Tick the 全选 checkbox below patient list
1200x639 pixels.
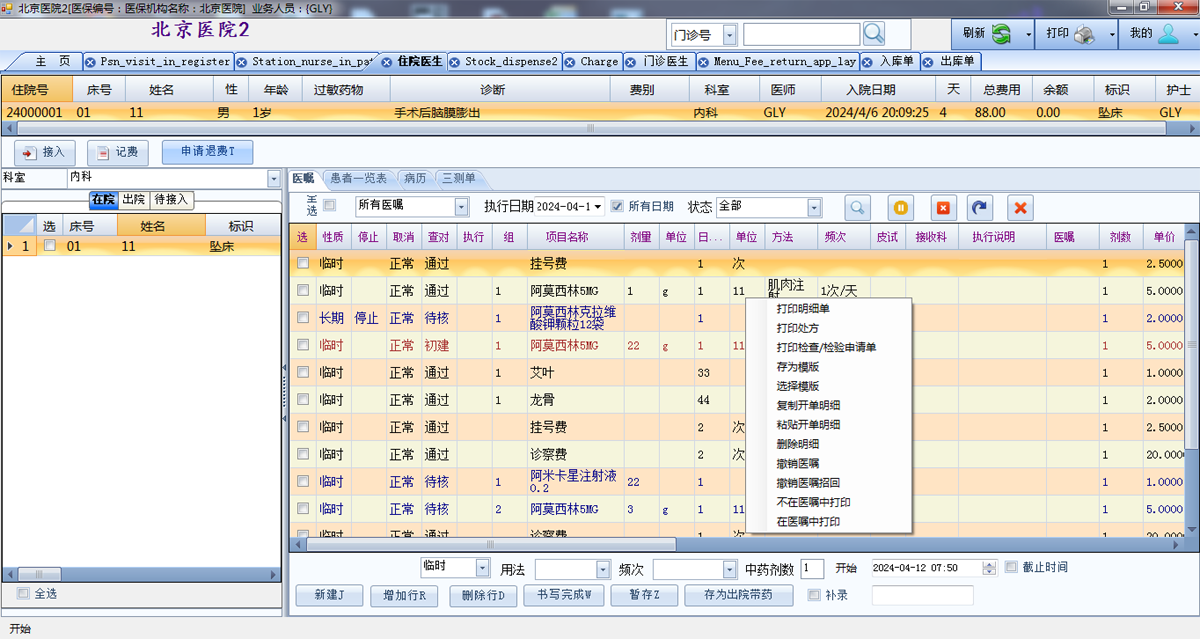[x=23, y=593]
